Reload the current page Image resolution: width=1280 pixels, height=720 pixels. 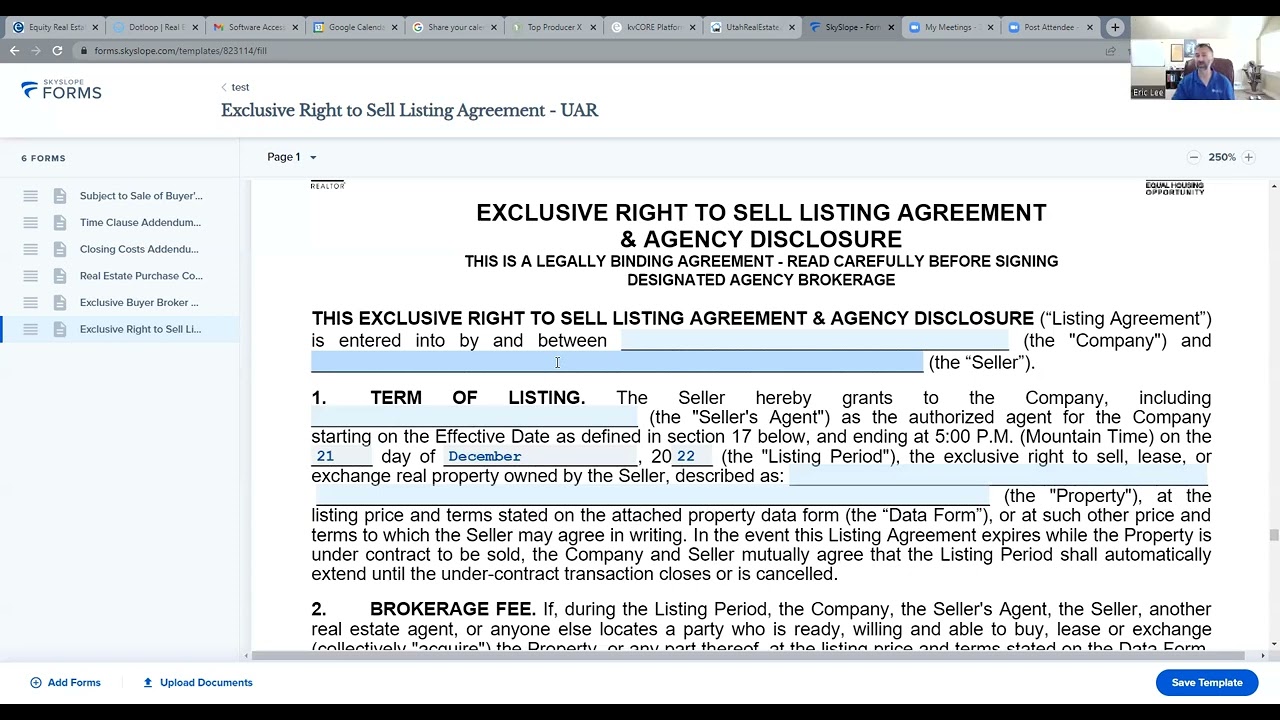pyautogui.click(x=57, y=50)
